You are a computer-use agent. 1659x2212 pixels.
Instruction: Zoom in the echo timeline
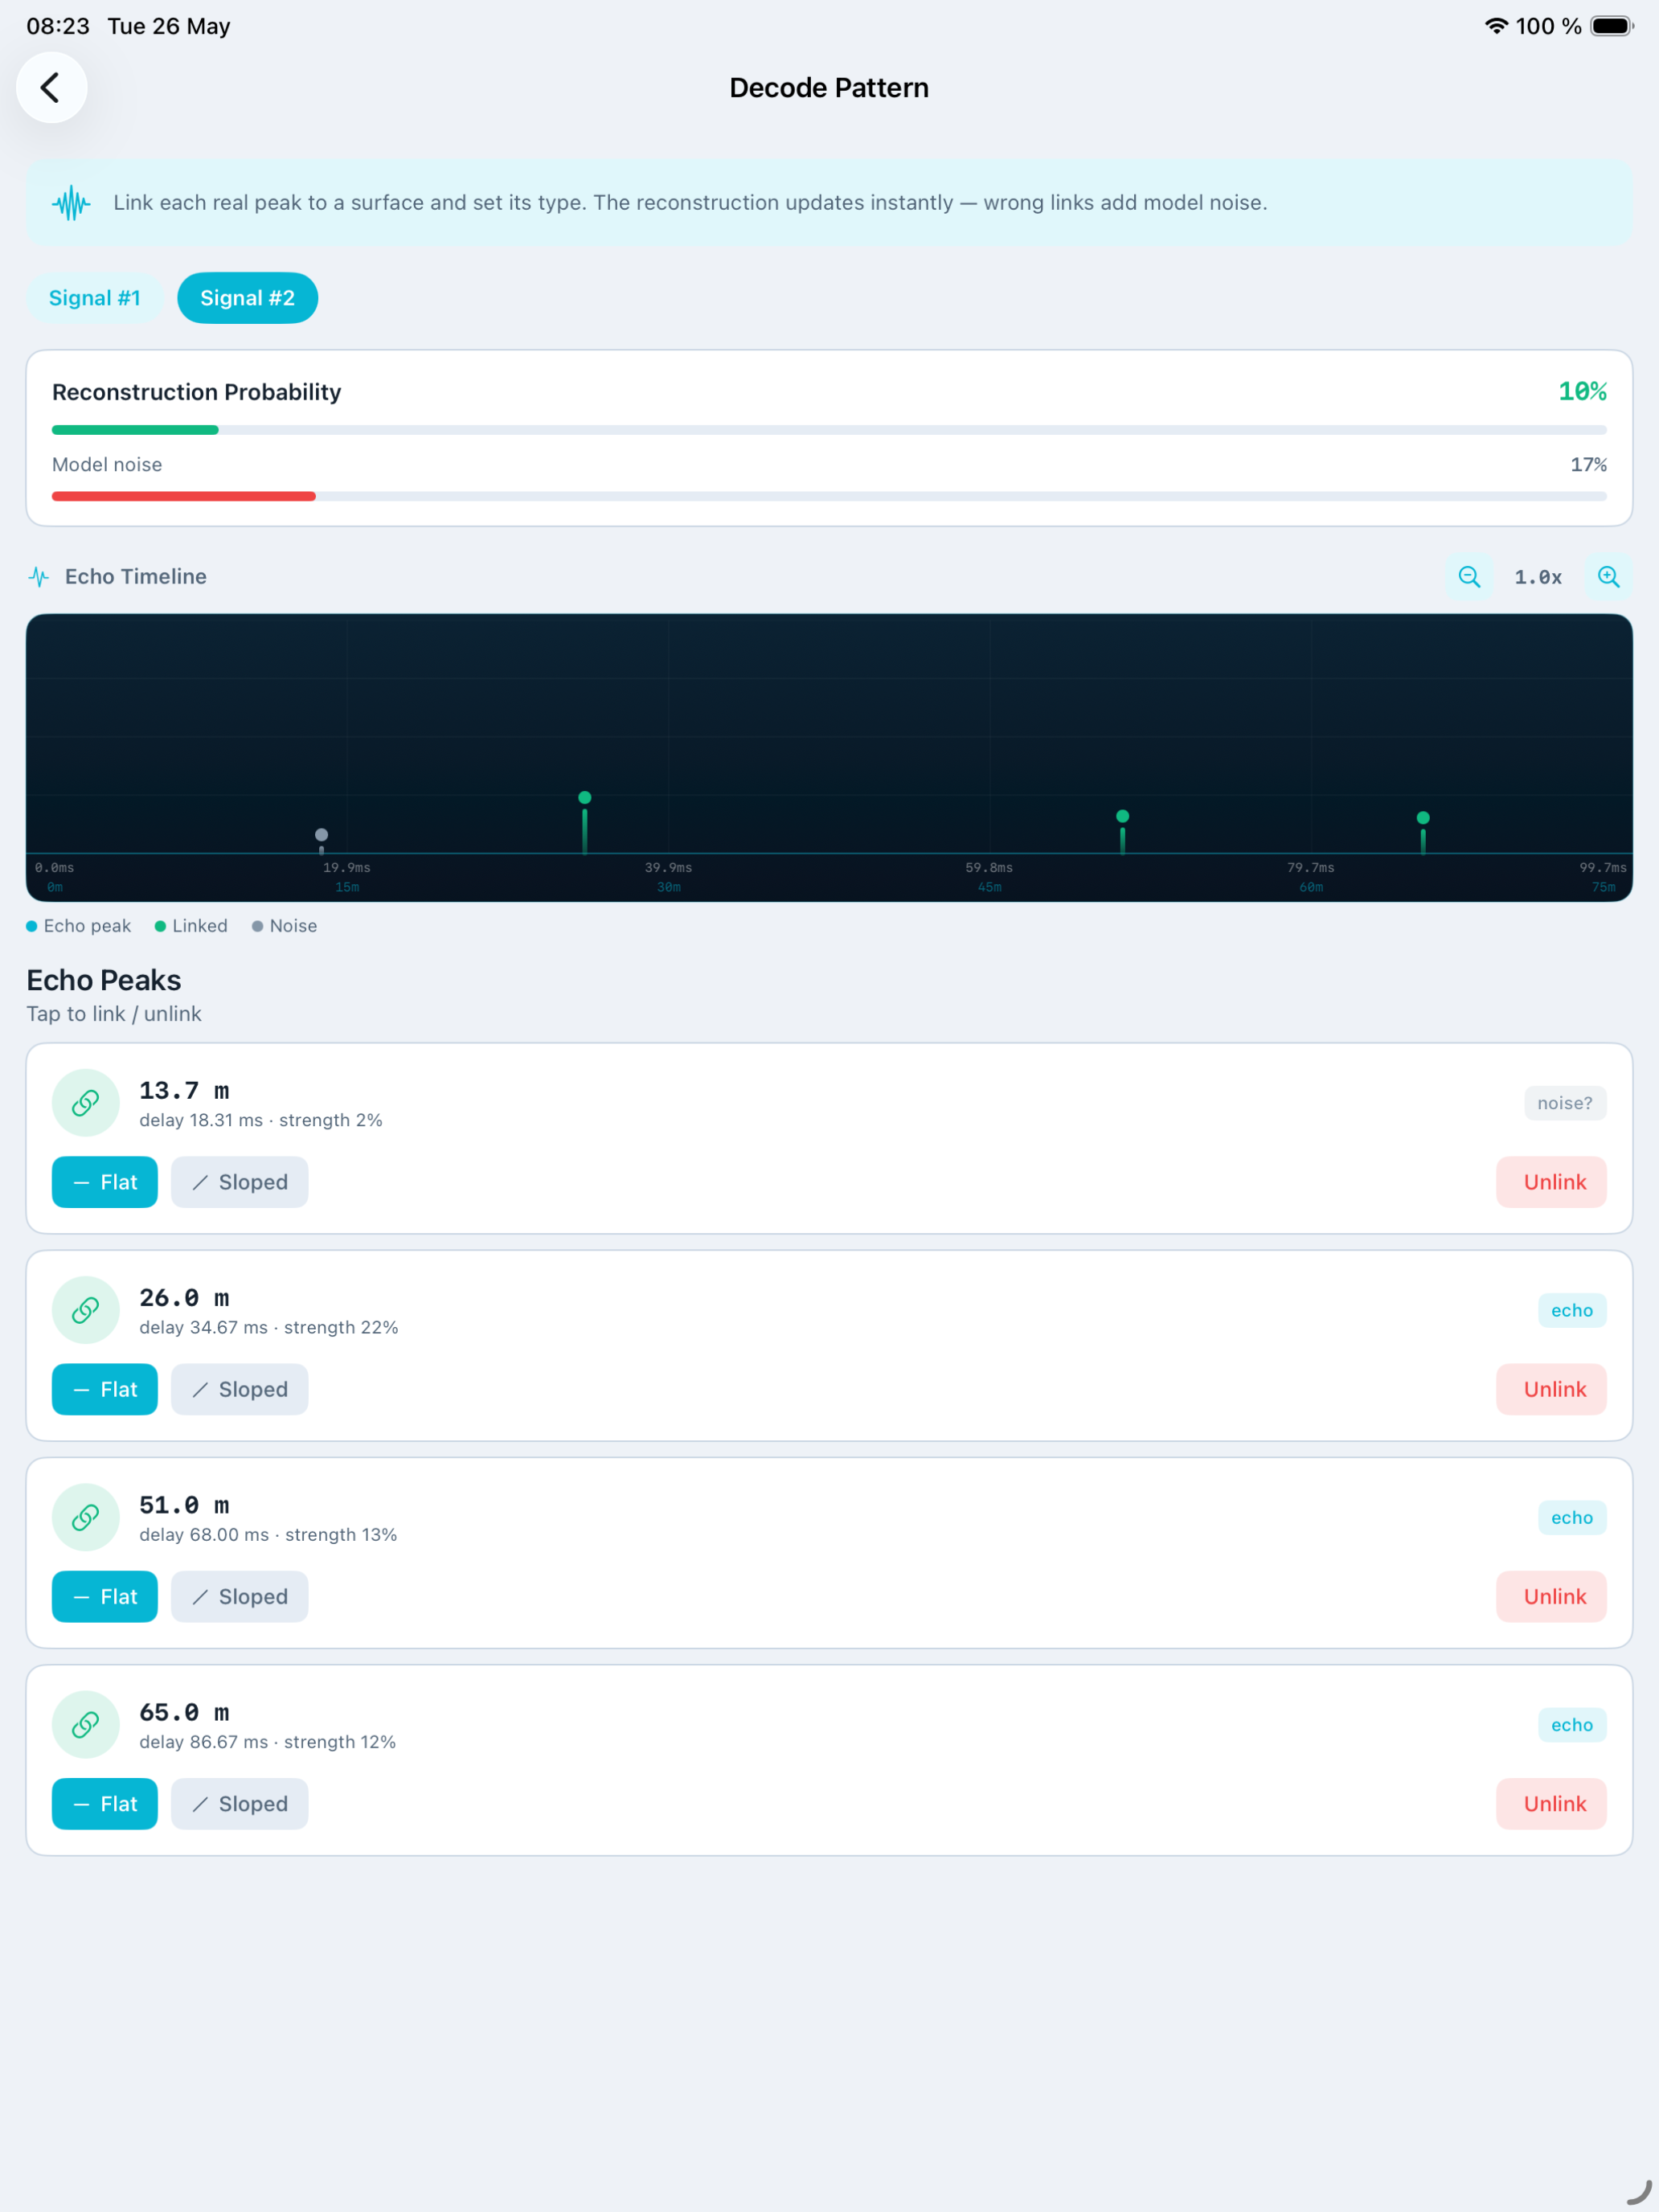[x=1608, y=577]
